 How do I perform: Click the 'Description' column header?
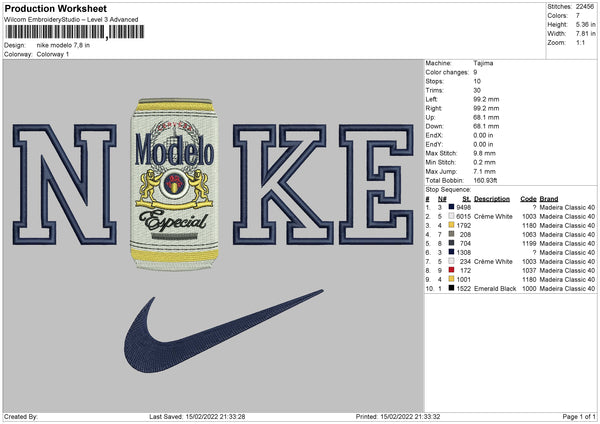point(492,199)
